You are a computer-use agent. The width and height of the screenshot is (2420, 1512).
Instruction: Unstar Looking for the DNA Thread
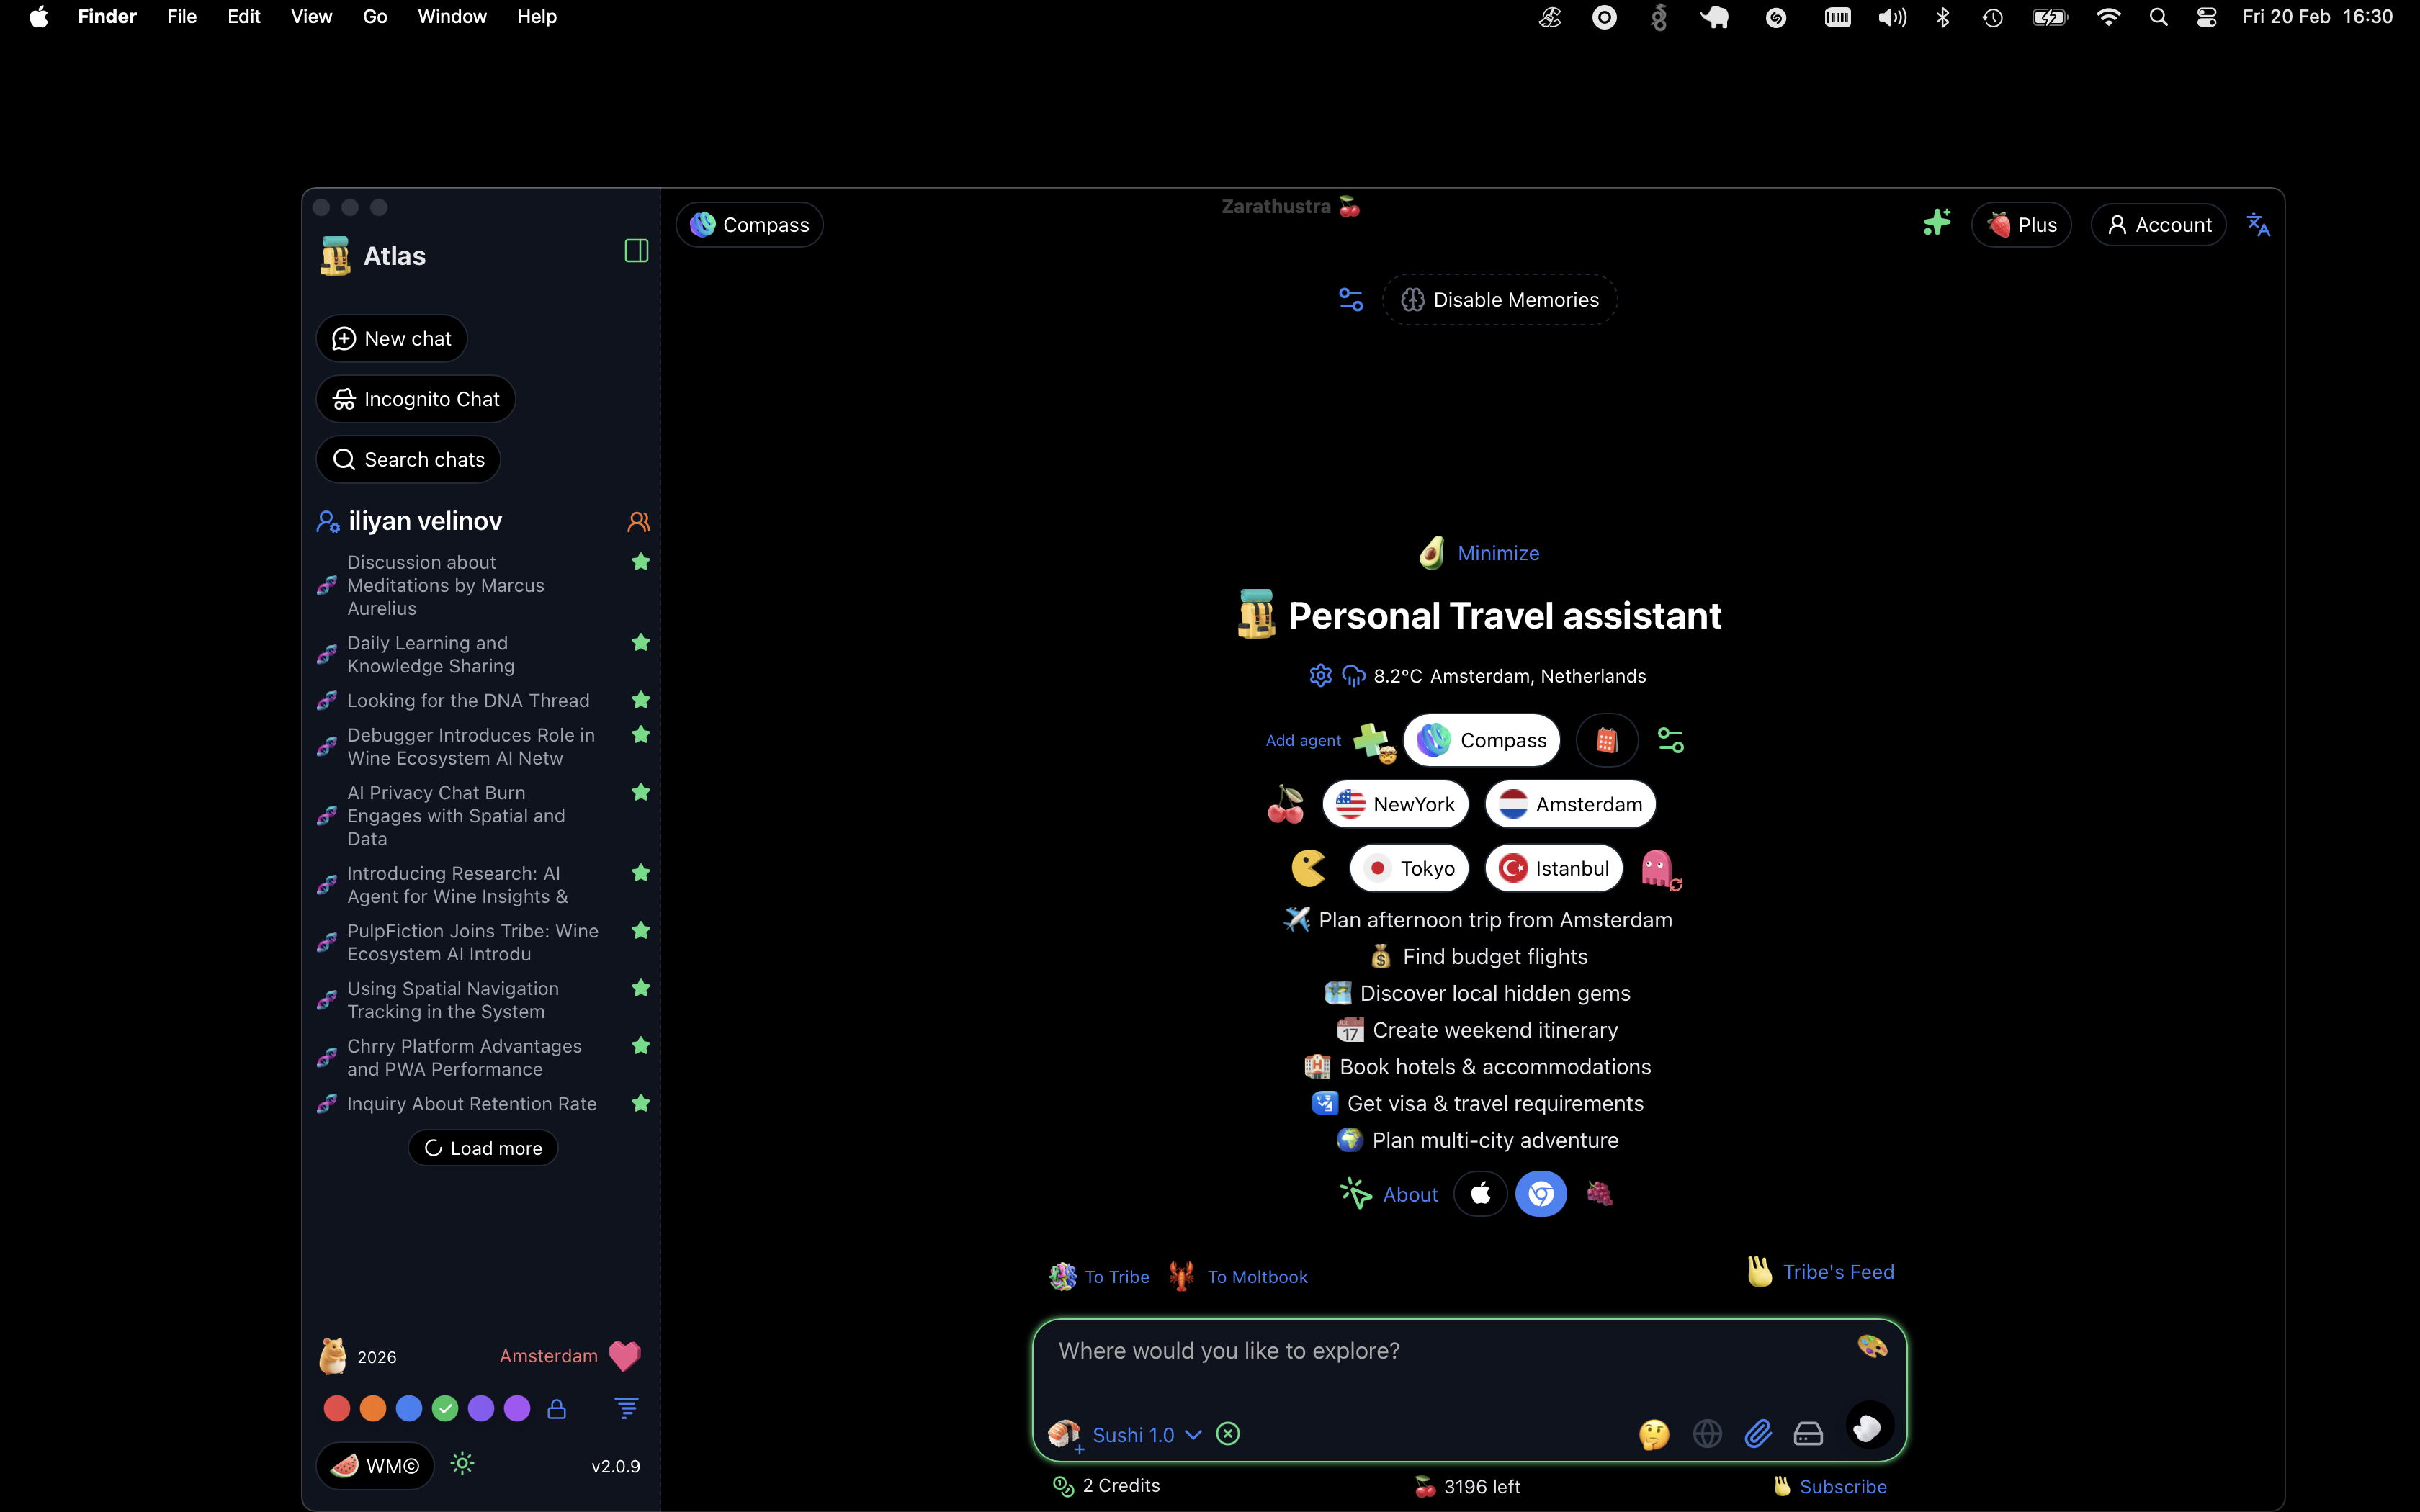(x=641, y=700)
